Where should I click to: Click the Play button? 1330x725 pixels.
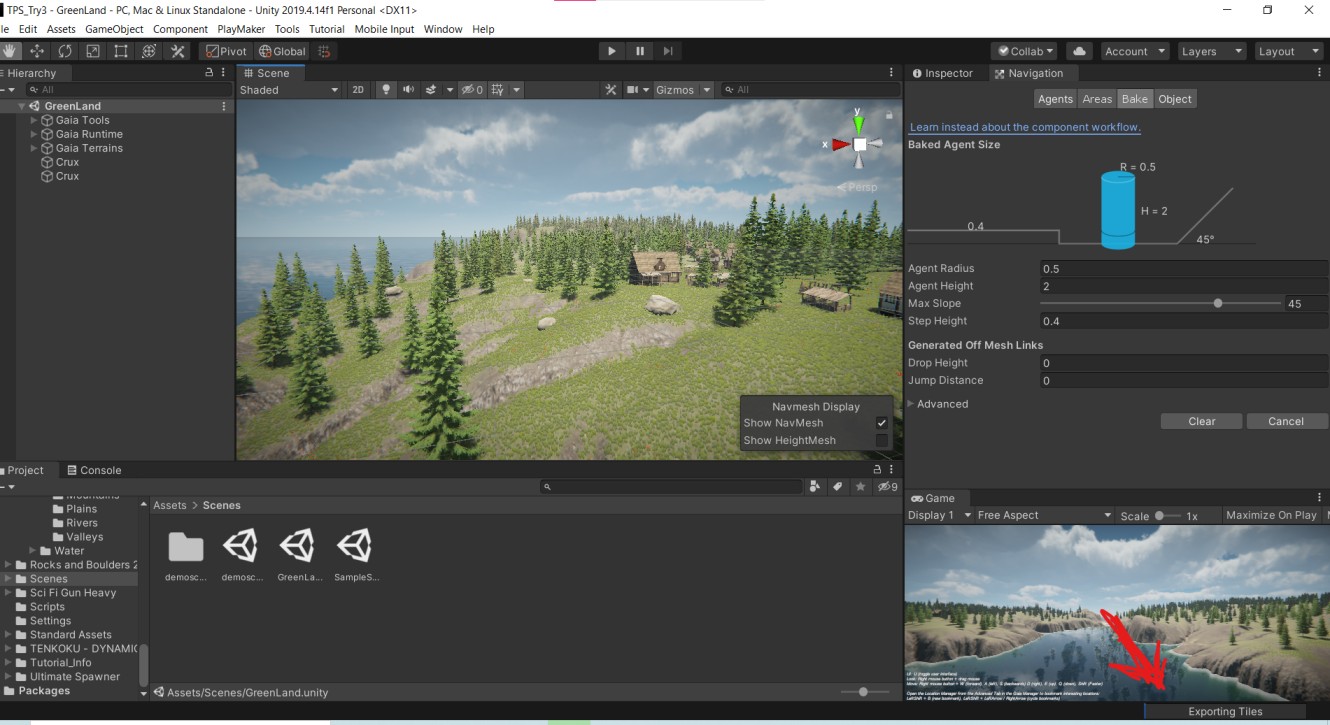click(612, 51)
